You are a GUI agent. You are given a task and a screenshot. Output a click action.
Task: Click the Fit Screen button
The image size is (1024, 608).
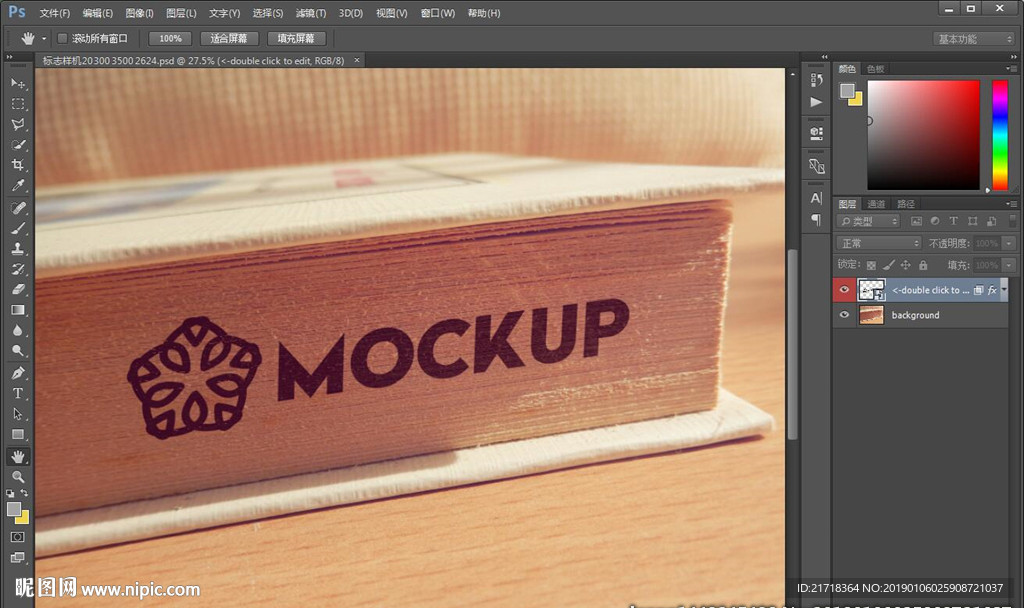[229, 38]
